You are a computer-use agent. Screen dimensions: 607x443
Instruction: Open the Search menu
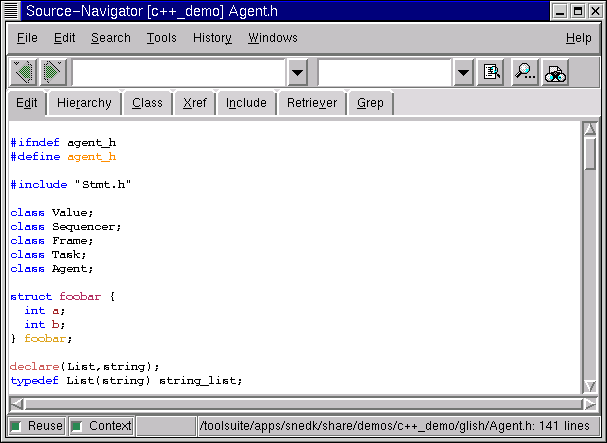point(111,38)
